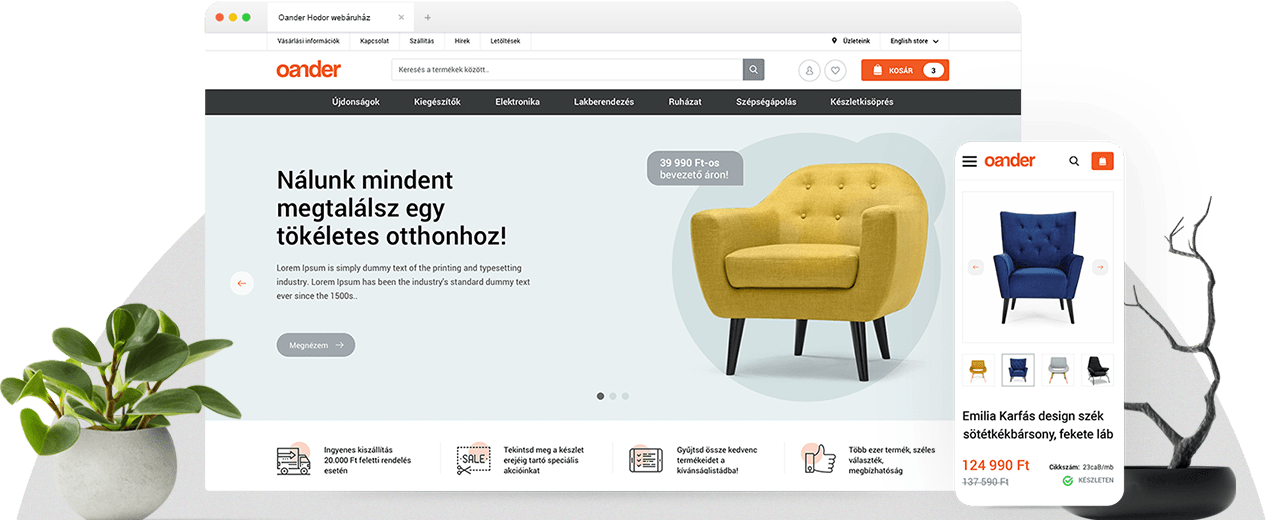1280x520 pixels.
Task: Click the shopping bag icon in Kosár button
Action: coord(877,70)
